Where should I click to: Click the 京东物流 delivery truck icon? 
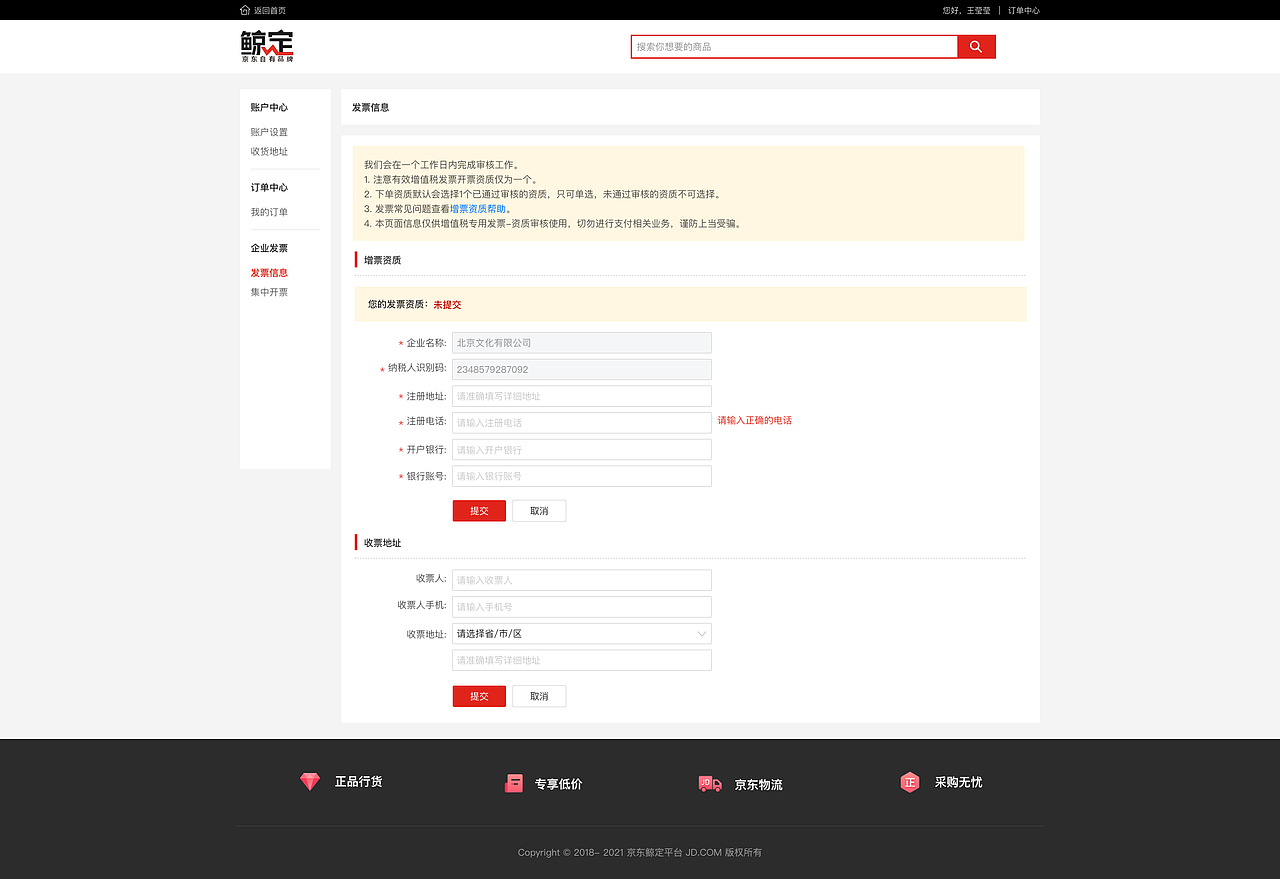point(709,784)
